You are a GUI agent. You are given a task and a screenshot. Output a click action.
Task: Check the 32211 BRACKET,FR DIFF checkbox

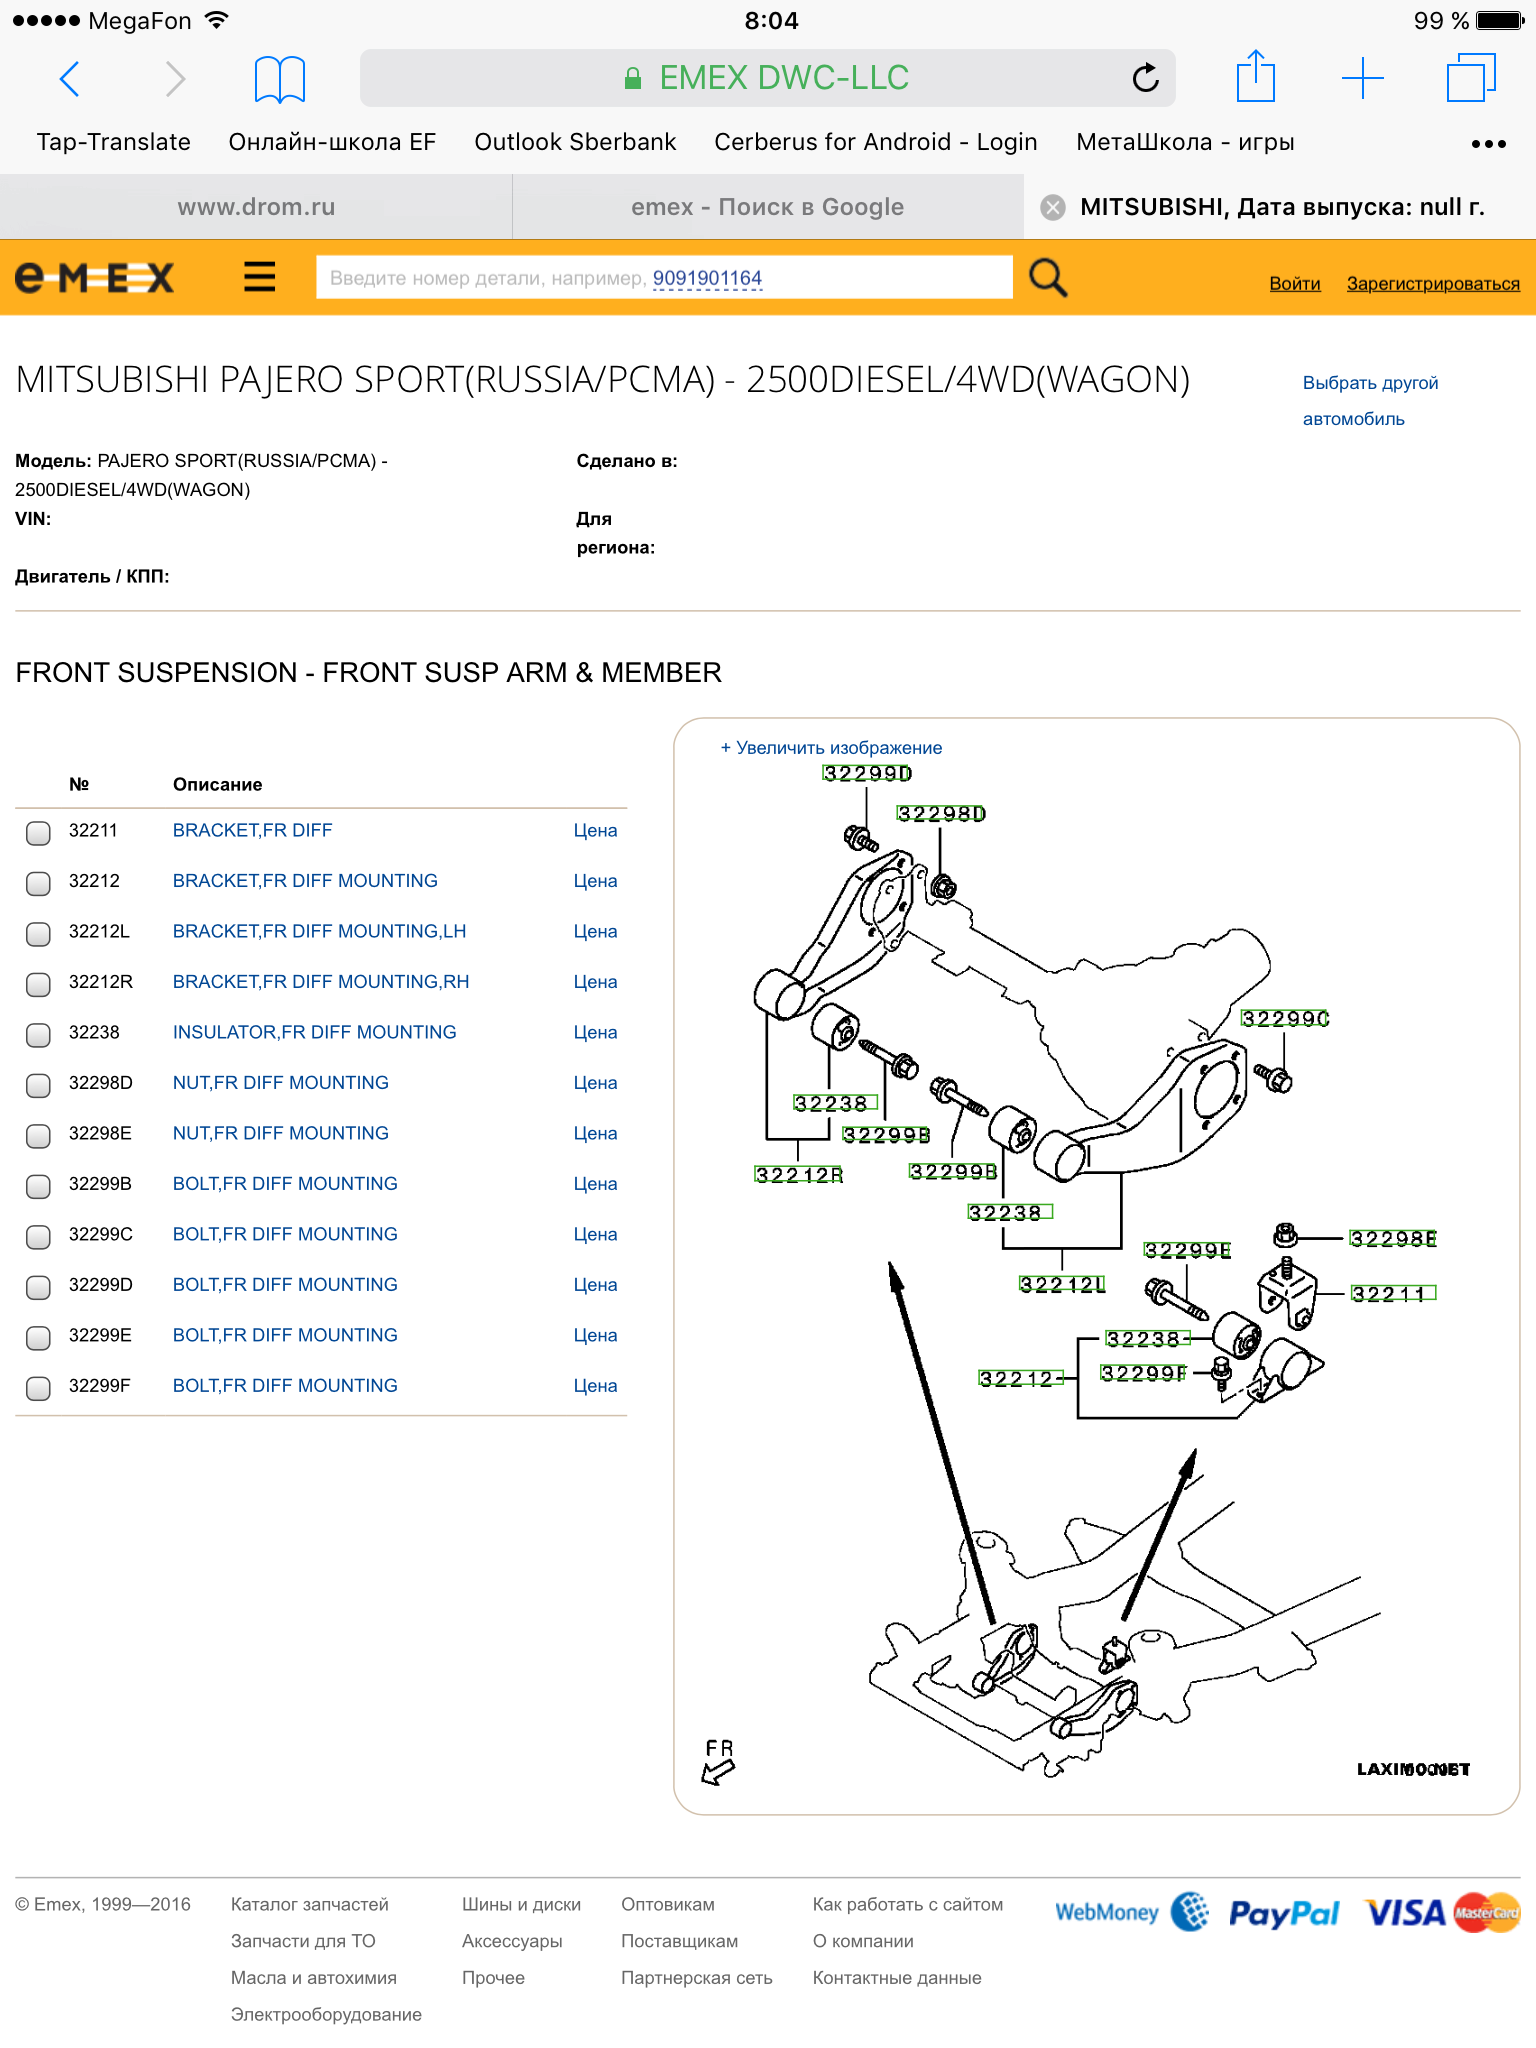tap(38, 833)
